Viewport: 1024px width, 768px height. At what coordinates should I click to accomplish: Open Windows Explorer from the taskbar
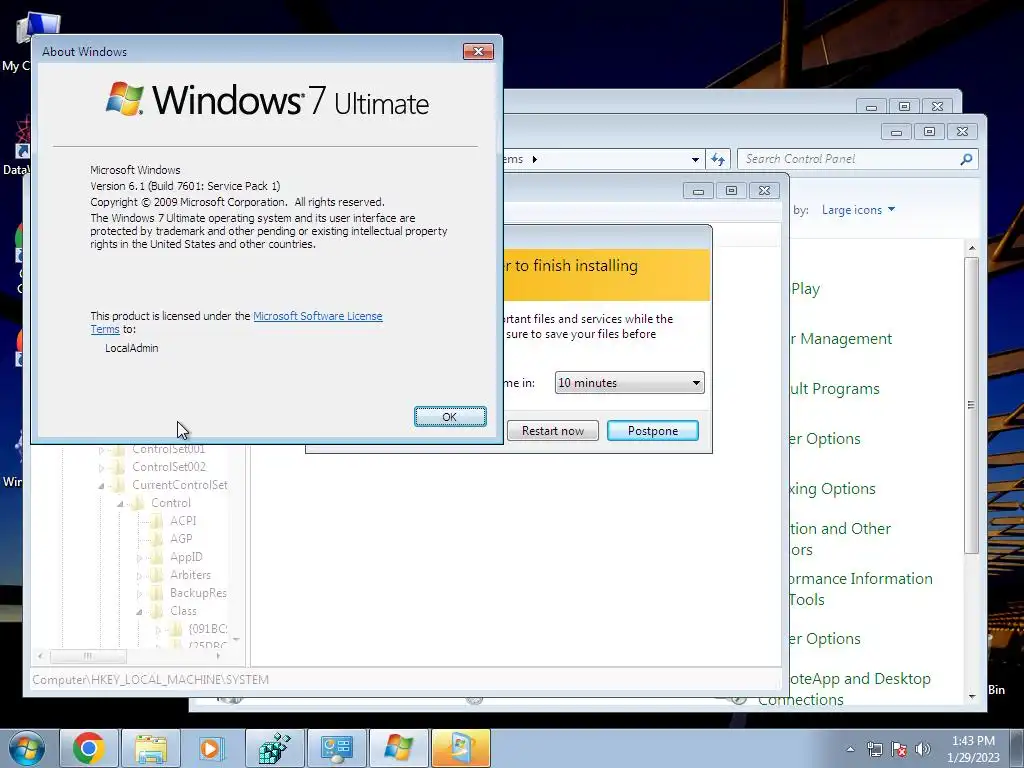click(x=151, y=748)
